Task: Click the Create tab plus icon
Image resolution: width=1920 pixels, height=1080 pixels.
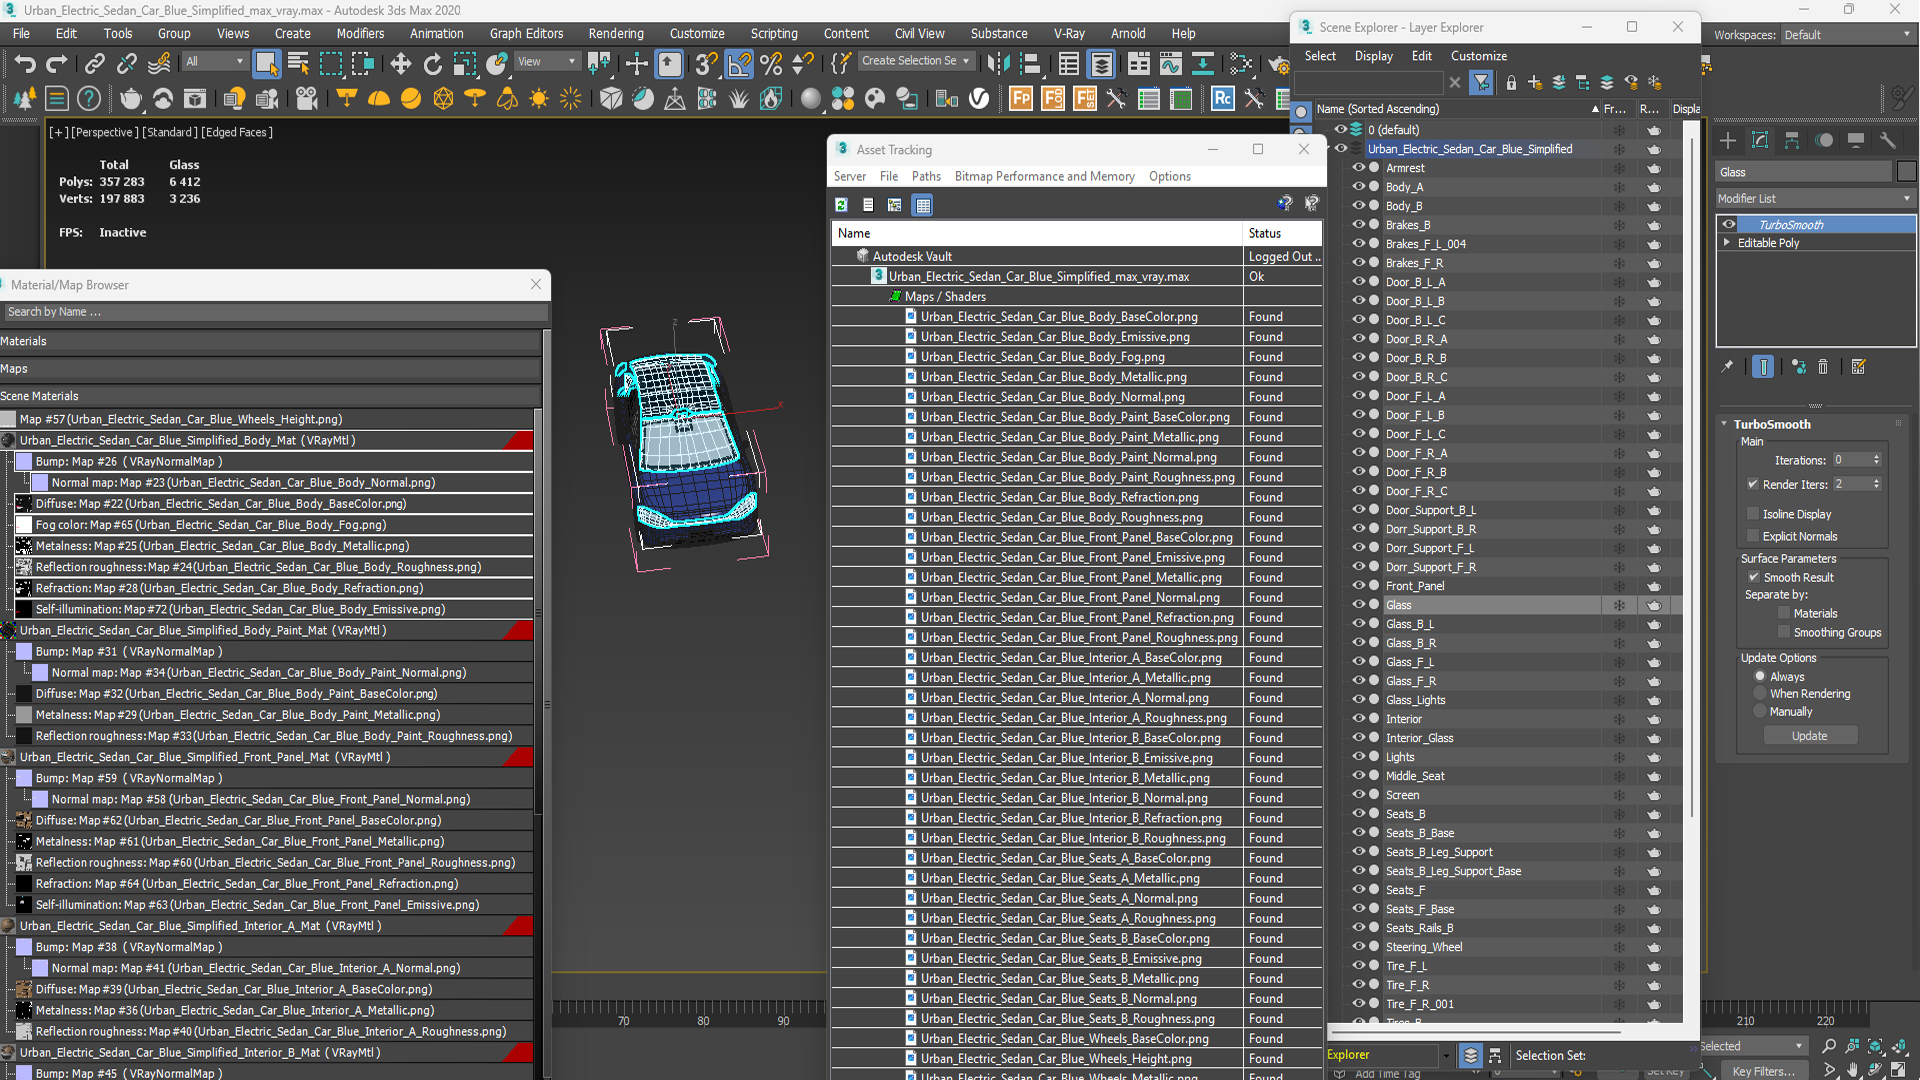Action: 1728,140
